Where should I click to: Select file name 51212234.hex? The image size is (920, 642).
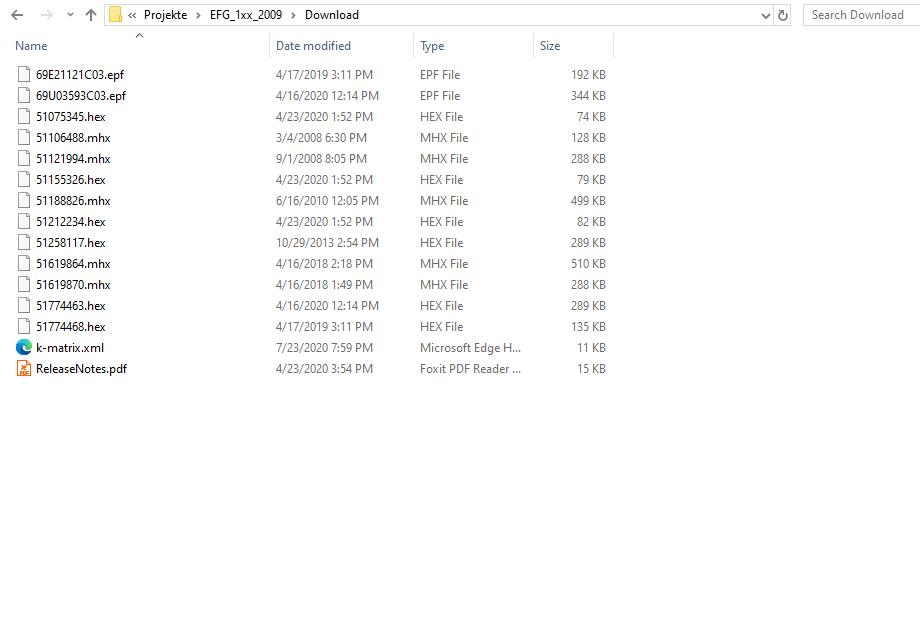coord(70,222)
